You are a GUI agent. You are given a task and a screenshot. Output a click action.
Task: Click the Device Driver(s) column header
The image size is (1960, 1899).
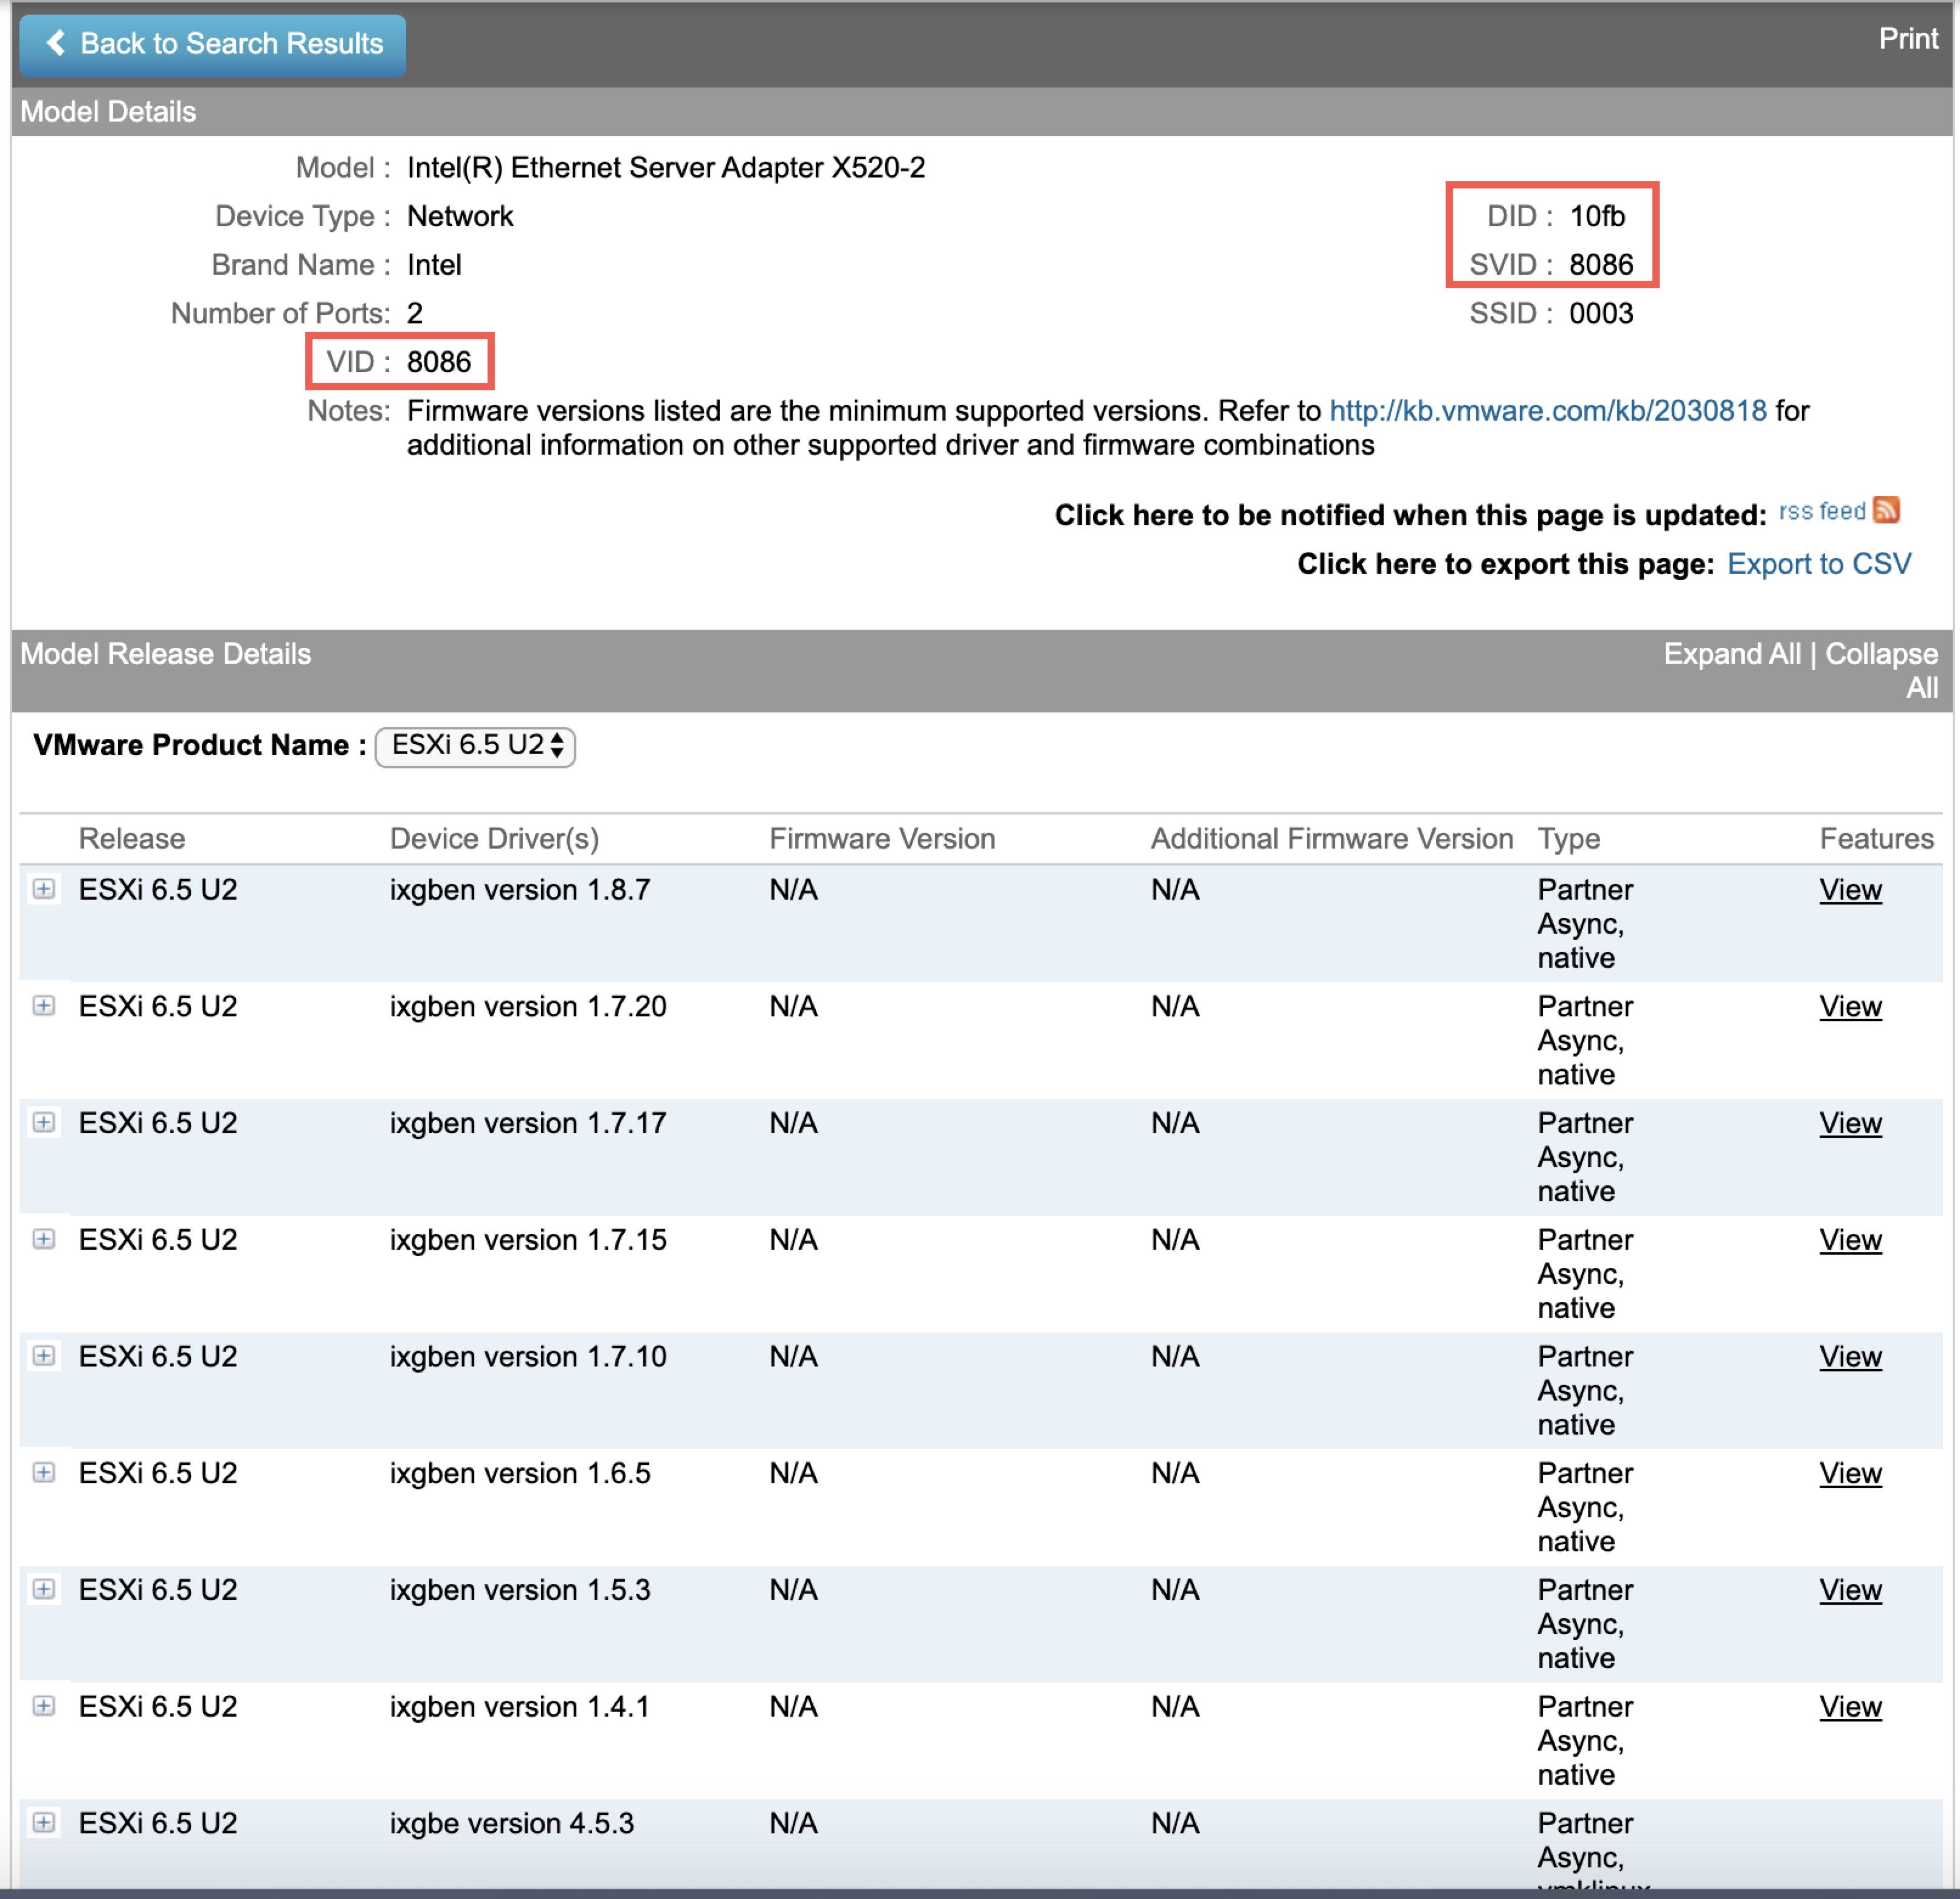pos(494,839)
